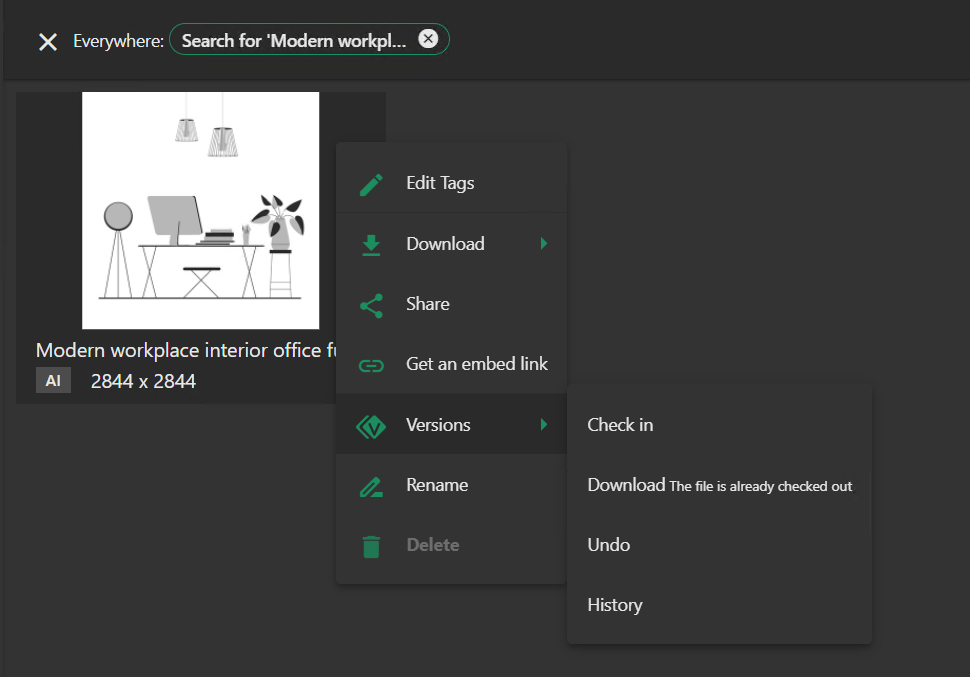The image size is (970, 677).
Task: Choose Share in the context menu
Action: (x=427, y=304)
